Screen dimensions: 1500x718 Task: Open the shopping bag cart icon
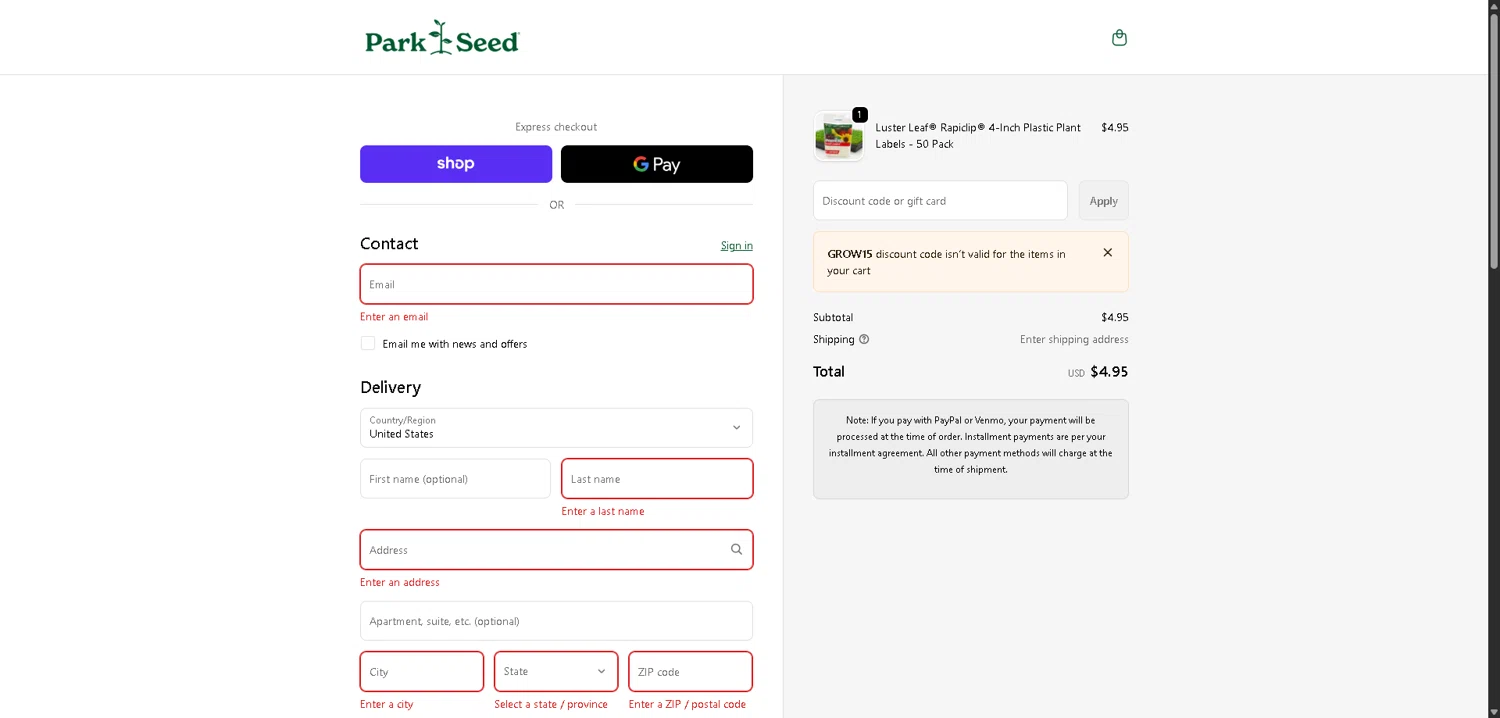(x=1119, y=38)
